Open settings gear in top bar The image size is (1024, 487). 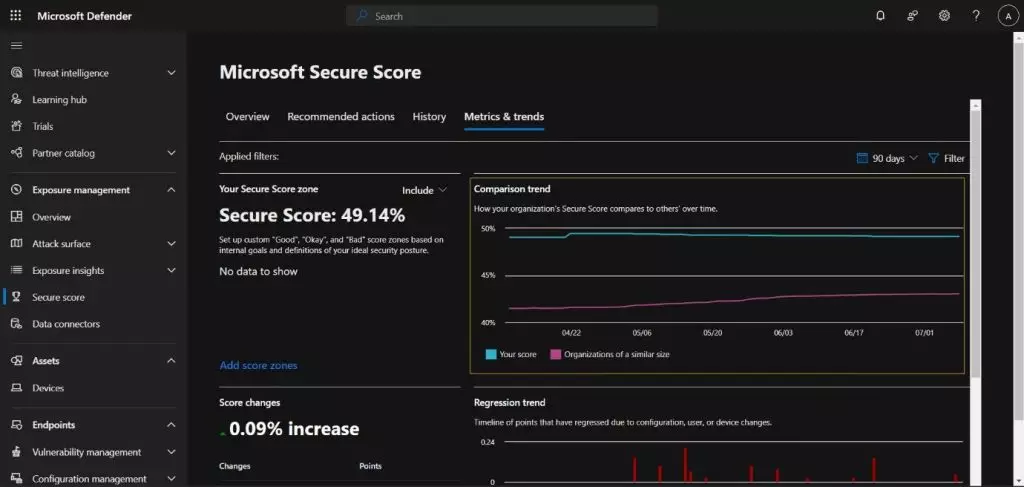pyautogui.click(x=944, y=16)
